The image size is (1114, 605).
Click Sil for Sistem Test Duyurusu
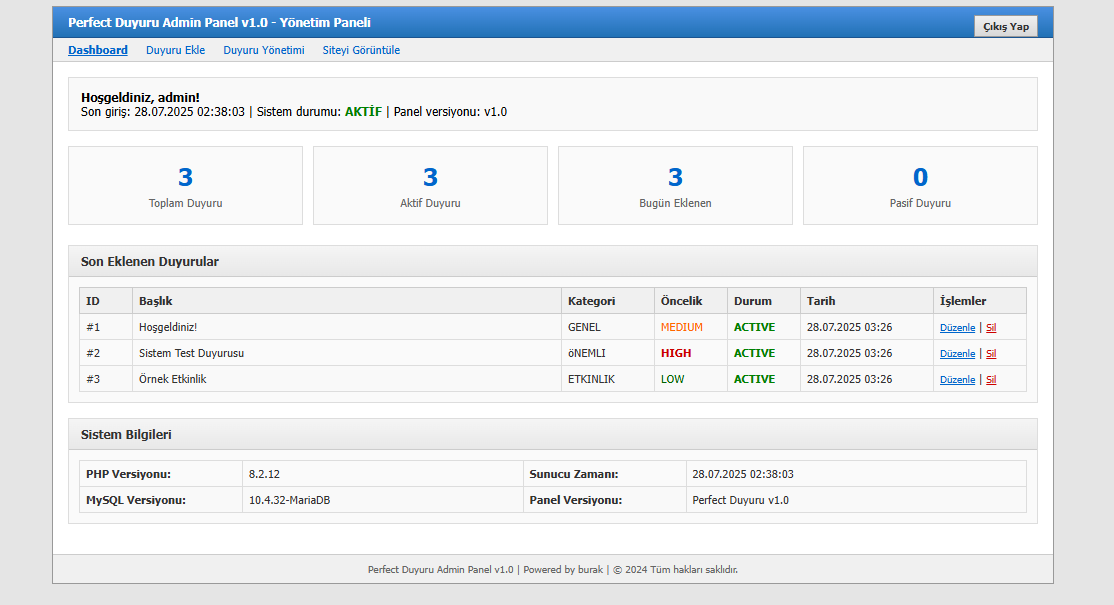pyautogui.click(x=991, y=354)
